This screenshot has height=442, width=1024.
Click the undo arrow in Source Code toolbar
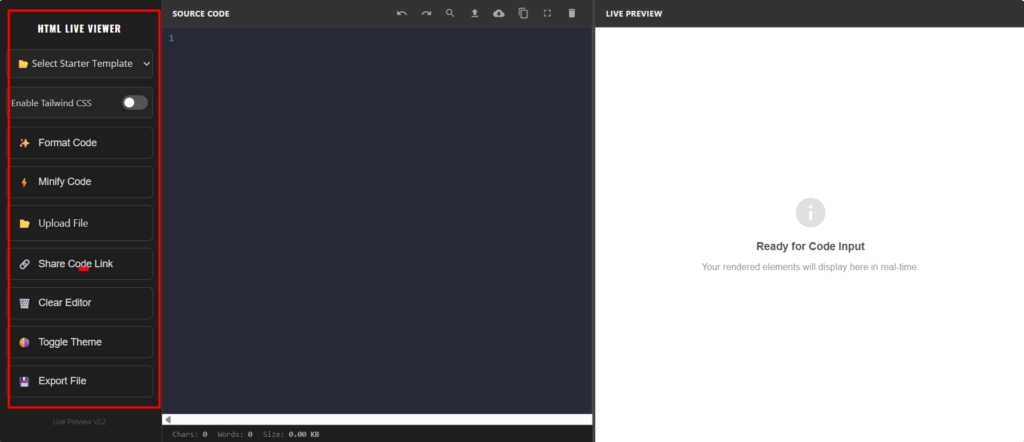(402, 13)
